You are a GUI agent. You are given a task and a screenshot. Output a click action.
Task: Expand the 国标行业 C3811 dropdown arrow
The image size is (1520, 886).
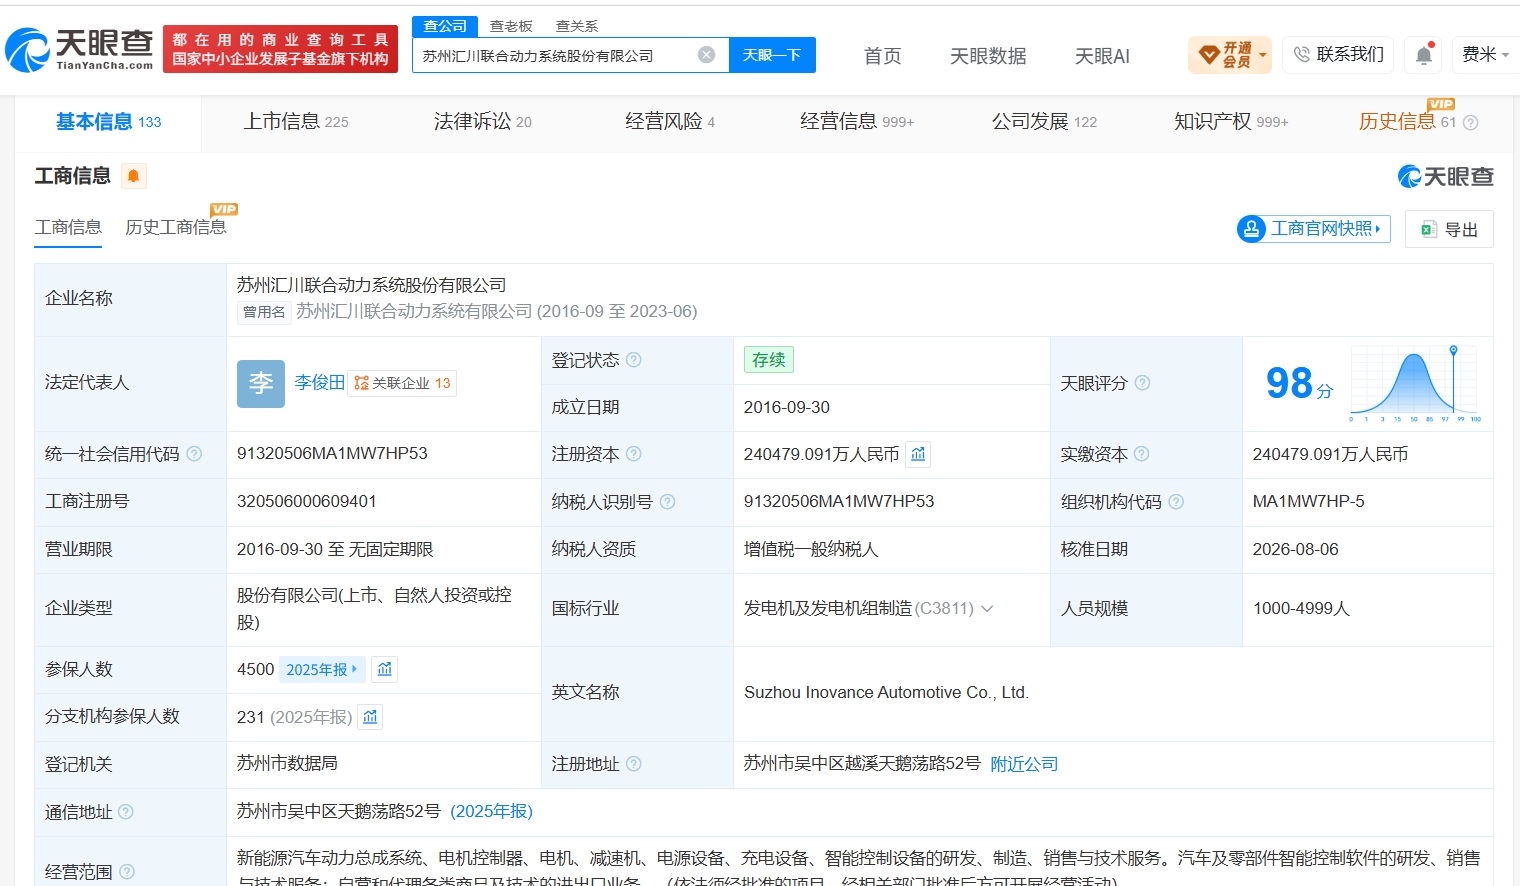tap(987, 608)
